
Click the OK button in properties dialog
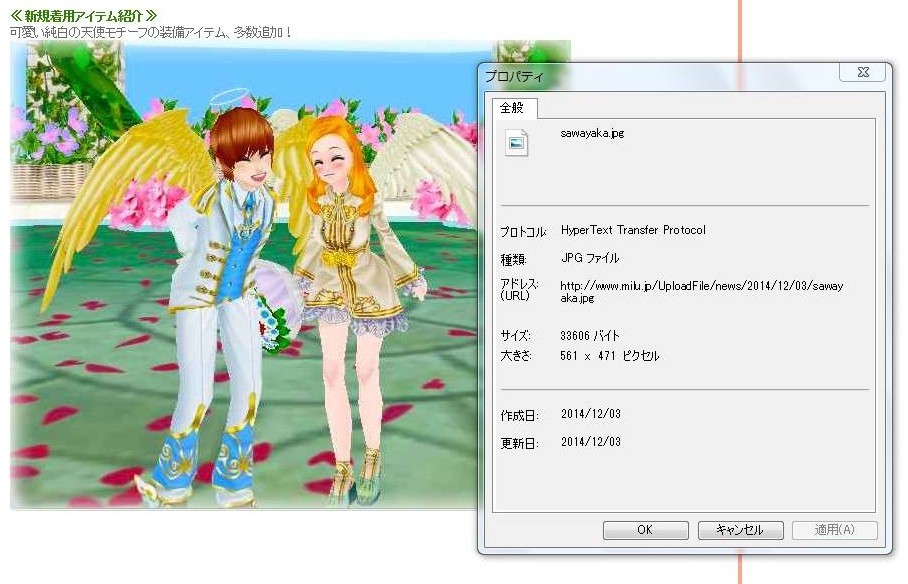point(645,530)
